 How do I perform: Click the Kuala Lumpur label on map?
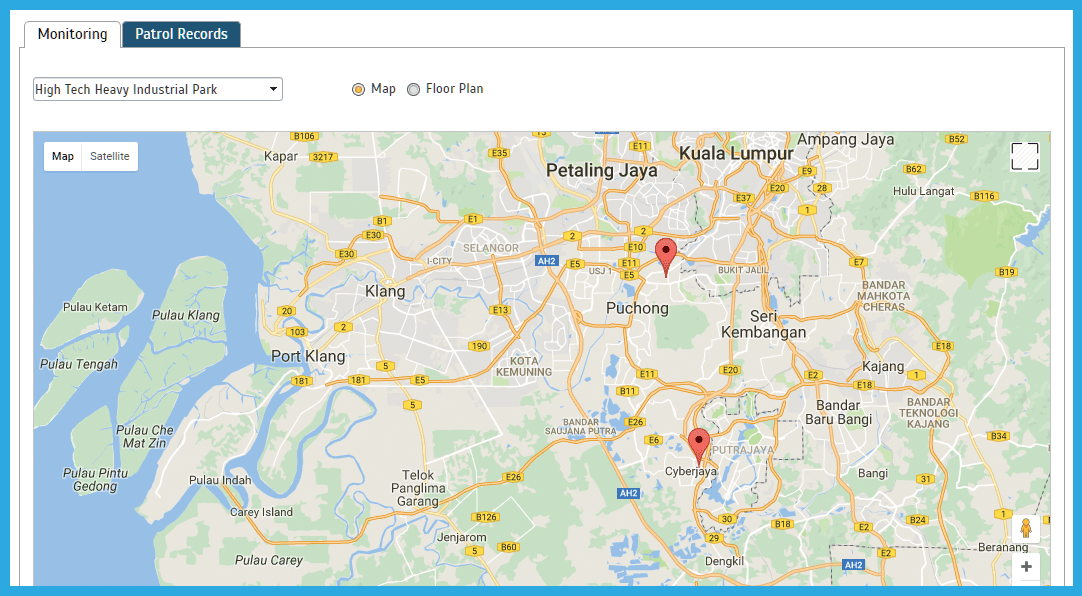[736, 153]
